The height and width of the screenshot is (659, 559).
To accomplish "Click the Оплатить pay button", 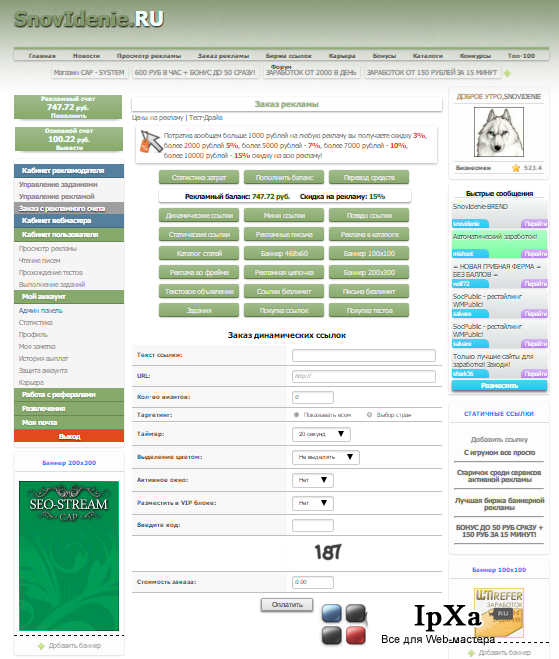I will pyautogui.click(x=287, y=605).
